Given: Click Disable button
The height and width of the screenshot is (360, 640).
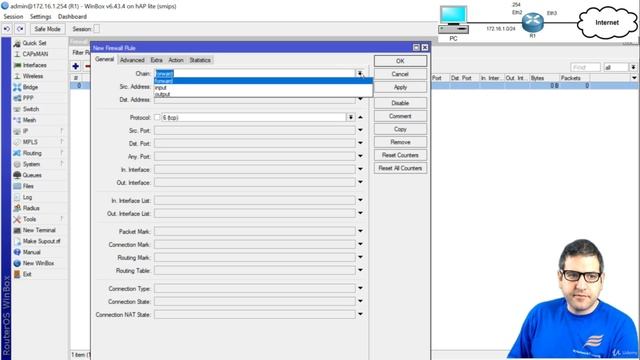Looking at the screenshot, I should [400, 103].
